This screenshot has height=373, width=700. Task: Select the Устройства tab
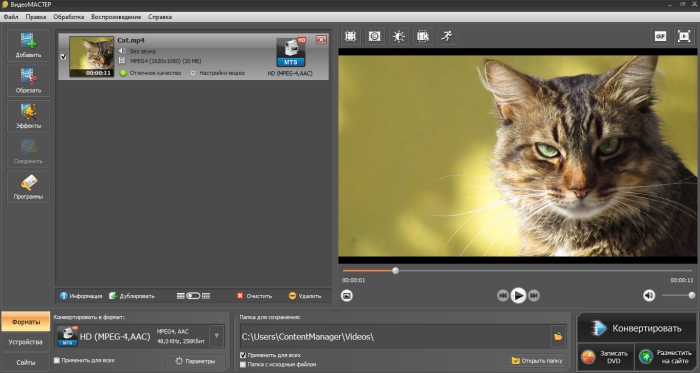pos(25,342)
